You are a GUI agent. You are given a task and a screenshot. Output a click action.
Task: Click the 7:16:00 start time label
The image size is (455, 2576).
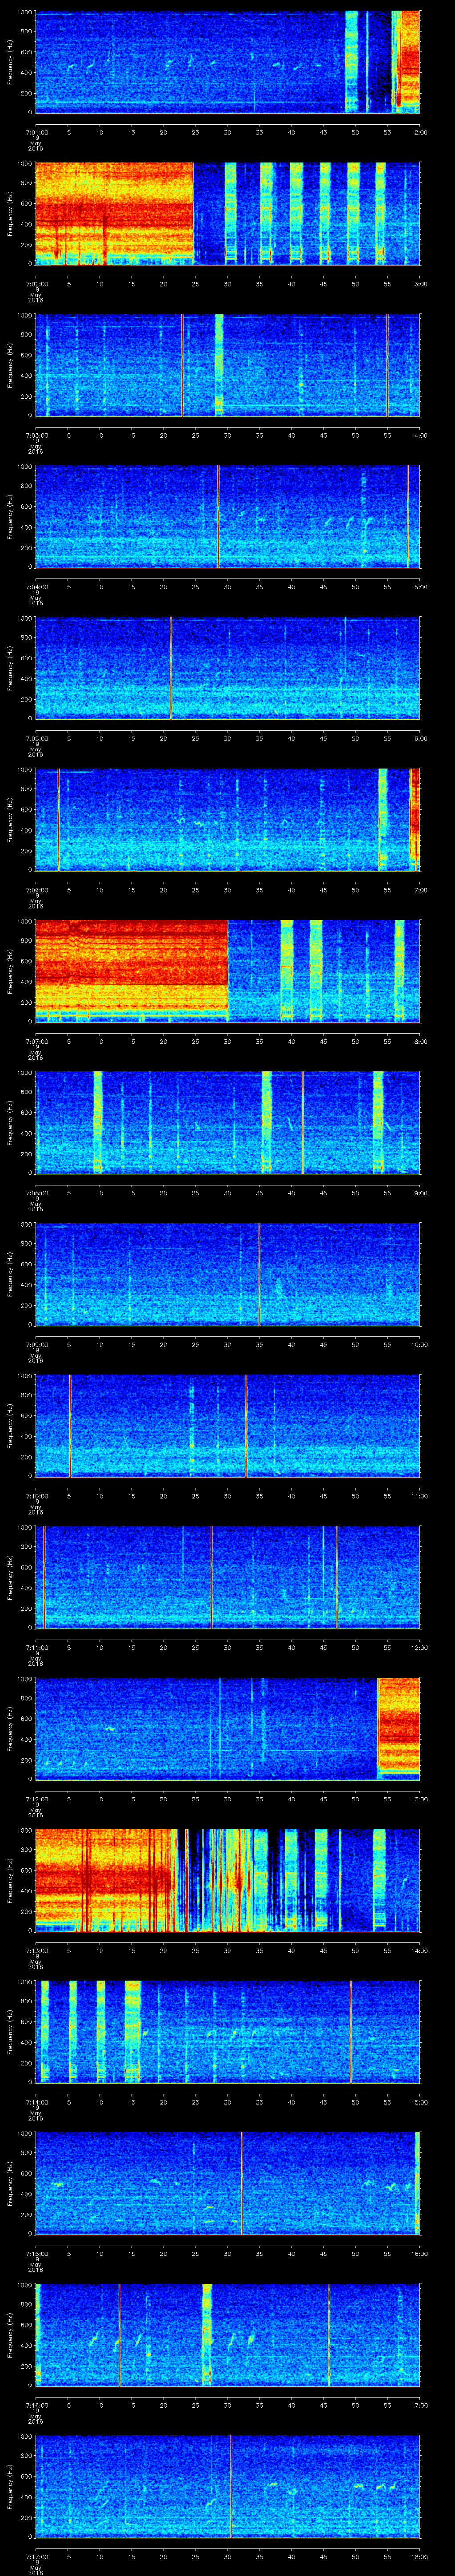point(36,2405)
